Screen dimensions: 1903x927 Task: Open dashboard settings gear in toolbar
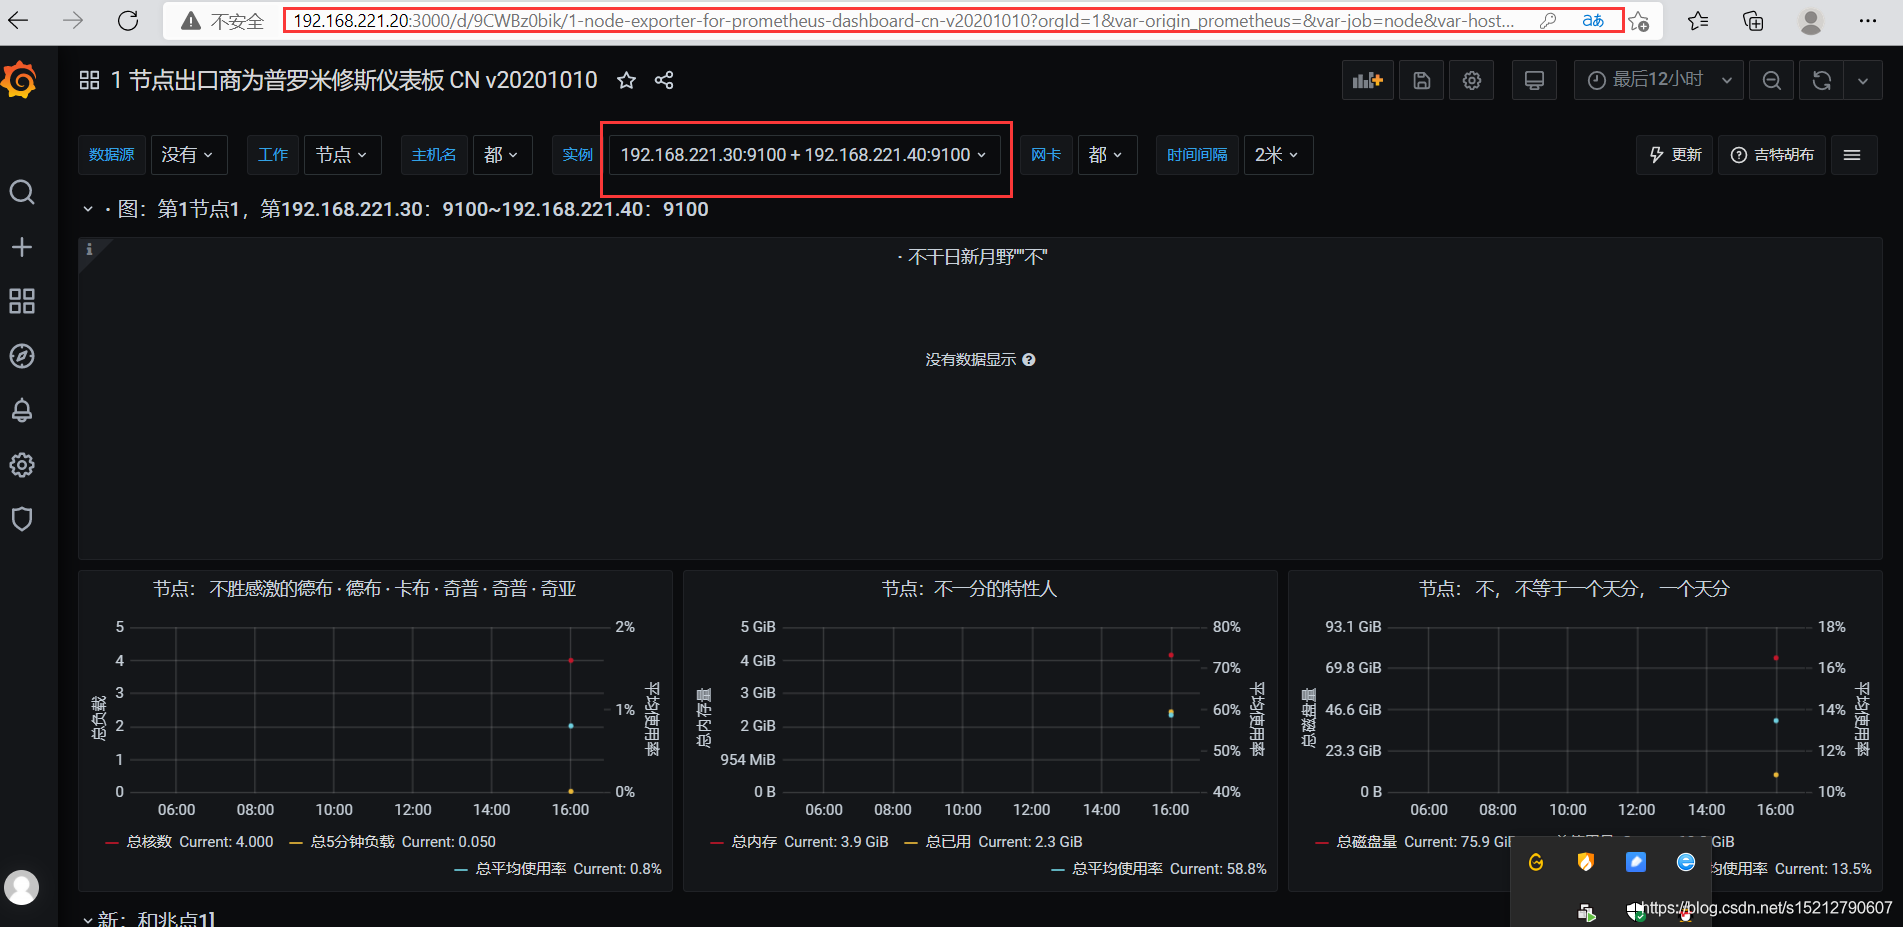tap(1472, 80)
